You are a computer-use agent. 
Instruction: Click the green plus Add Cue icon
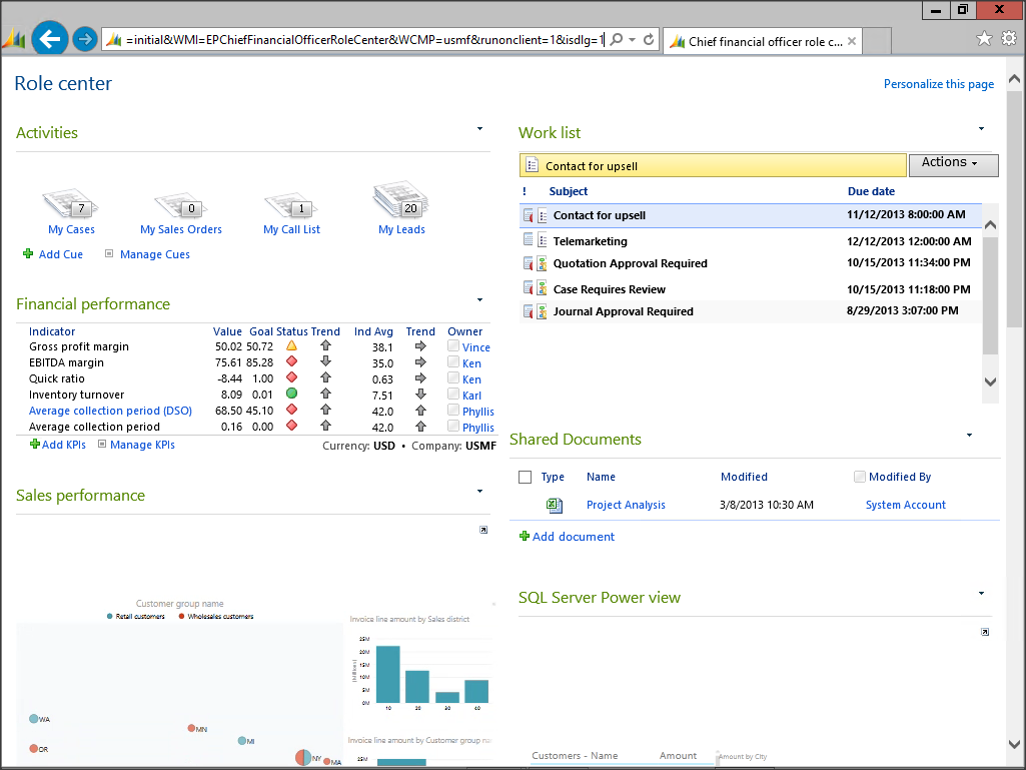(x=28, y=254)
